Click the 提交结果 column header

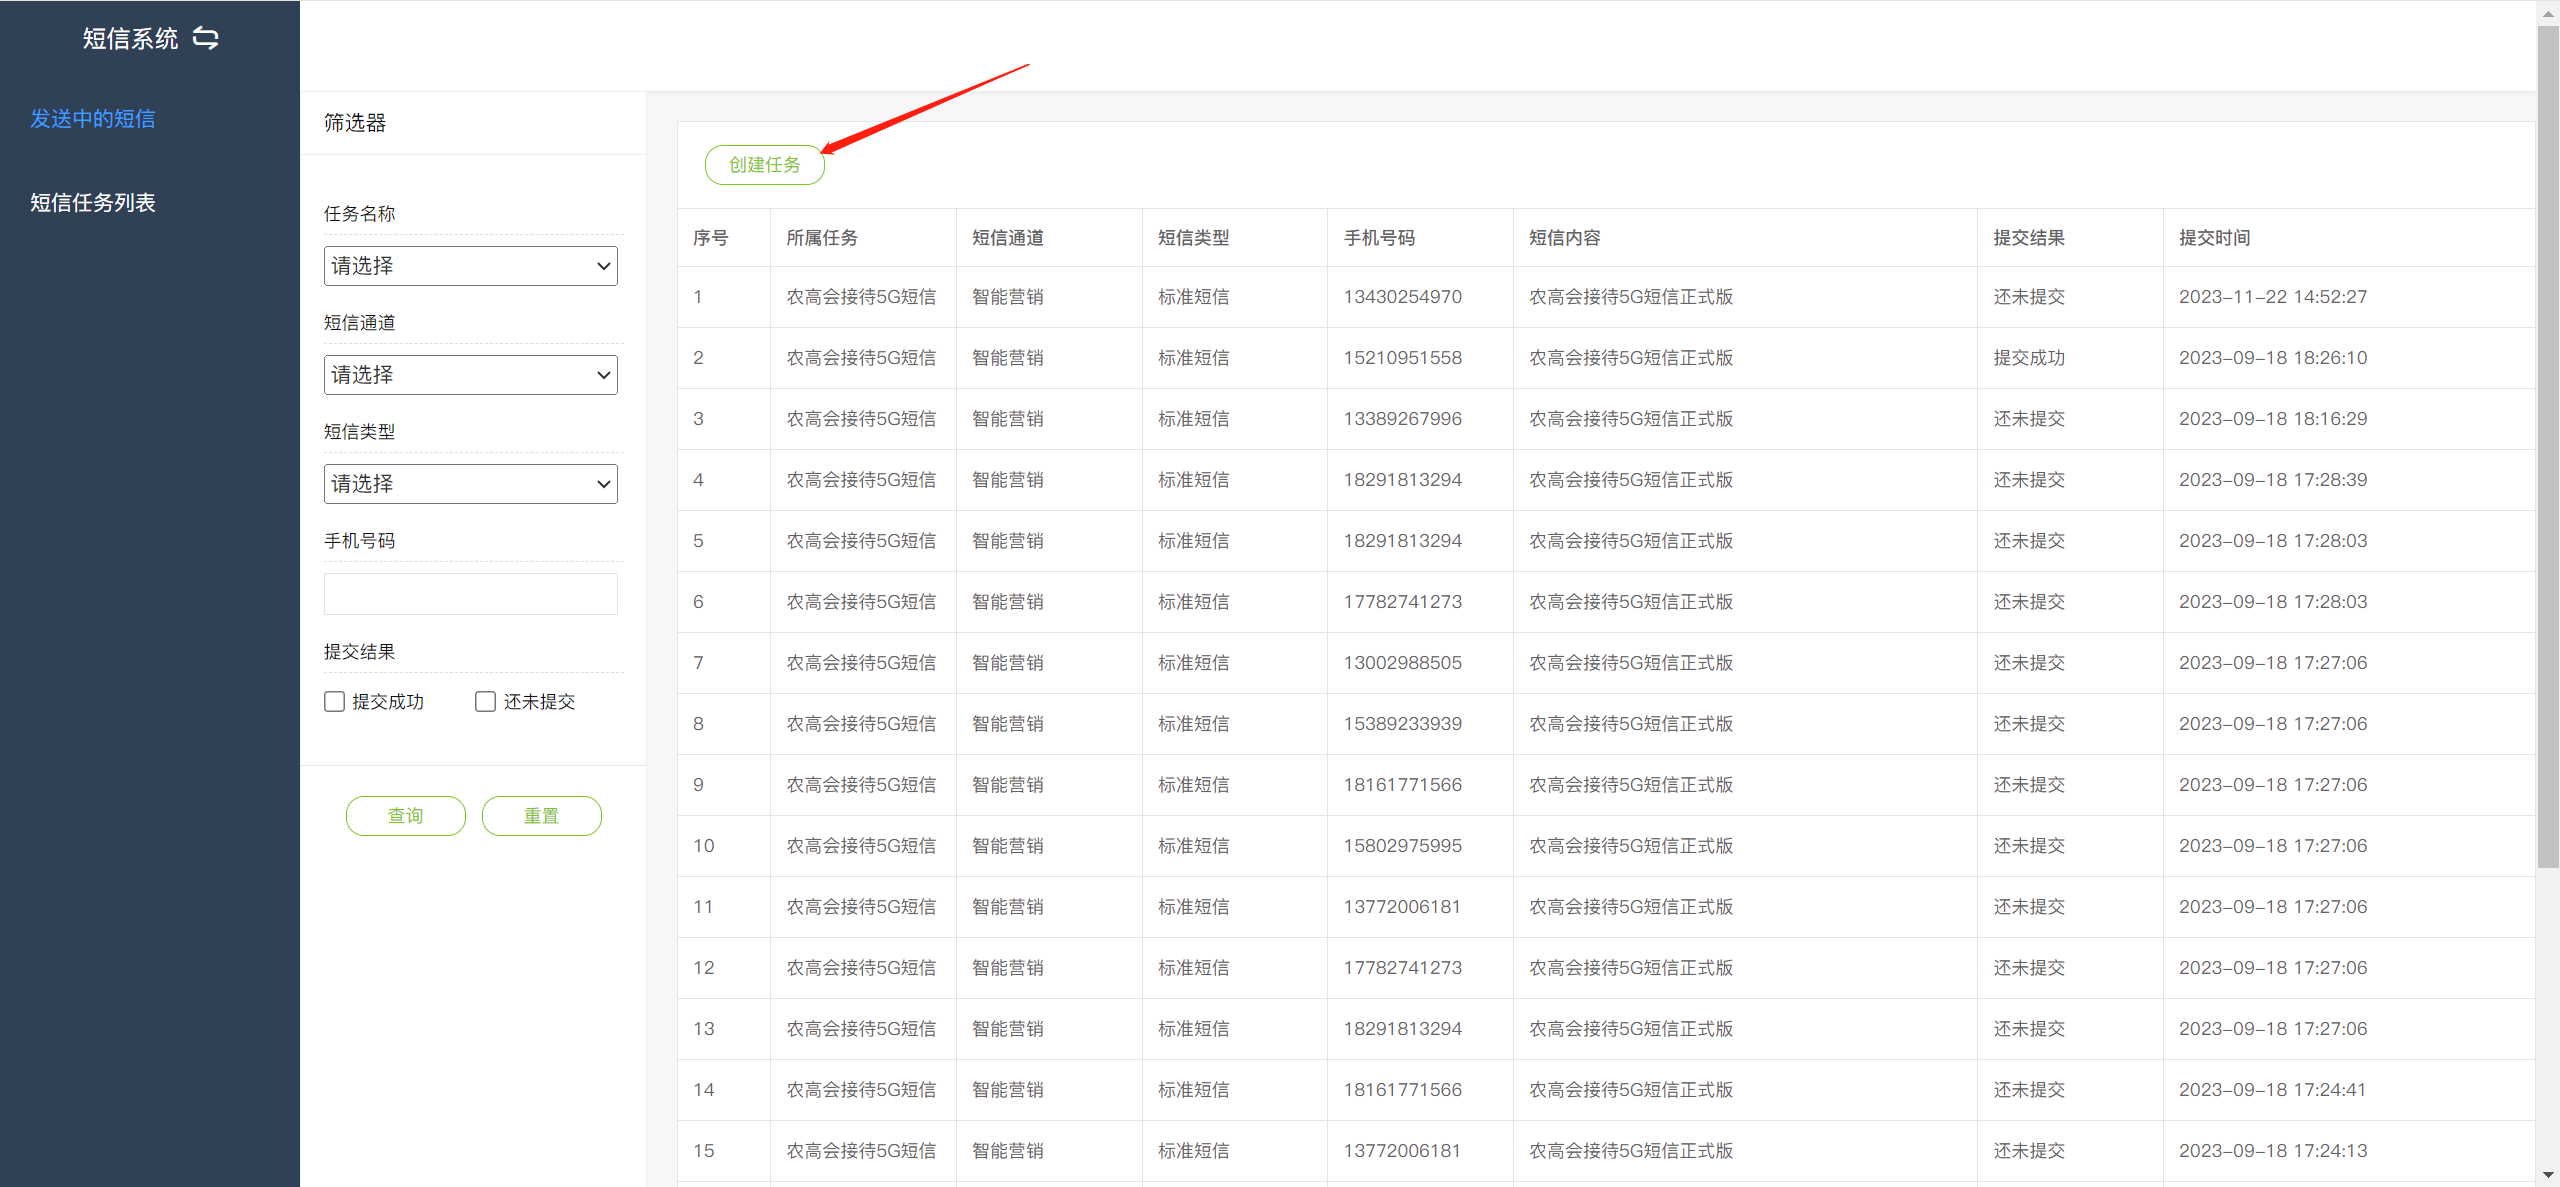coord(2028,238)
